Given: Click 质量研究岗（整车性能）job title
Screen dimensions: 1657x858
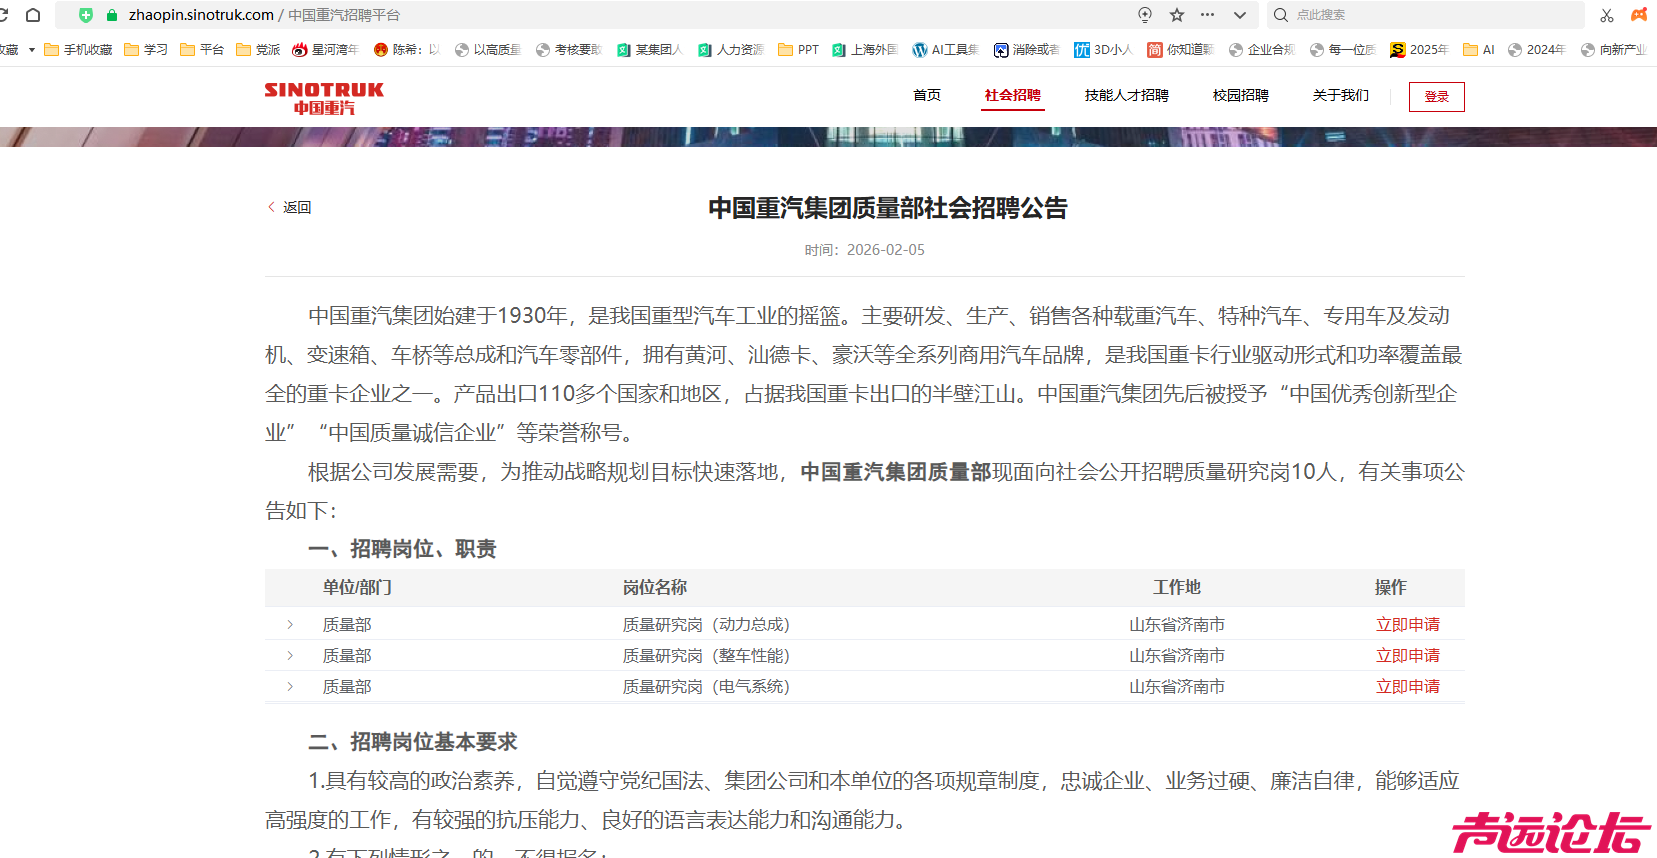Looking at the screenshot, I should (706, 655).
